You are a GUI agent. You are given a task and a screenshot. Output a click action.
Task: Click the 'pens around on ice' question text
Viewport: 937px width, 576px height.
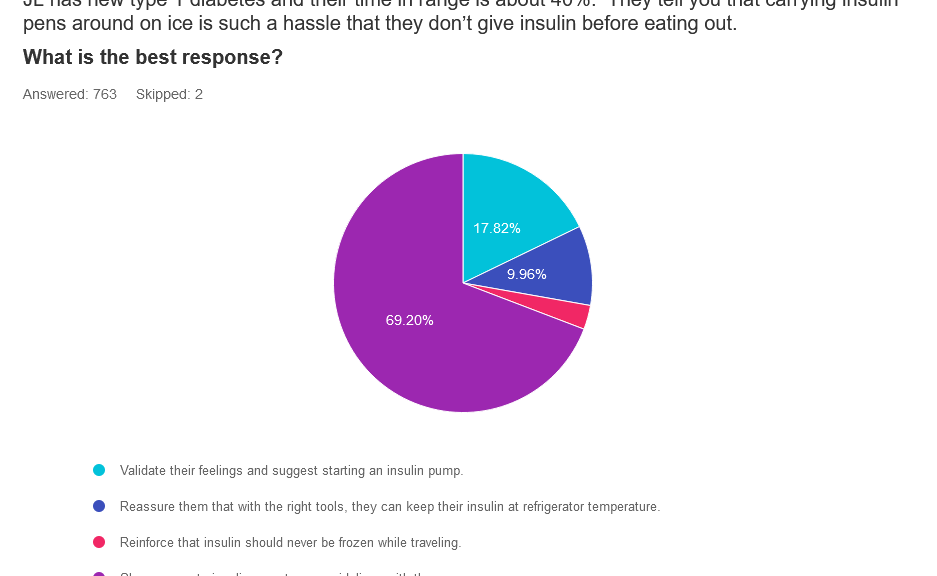380,24
